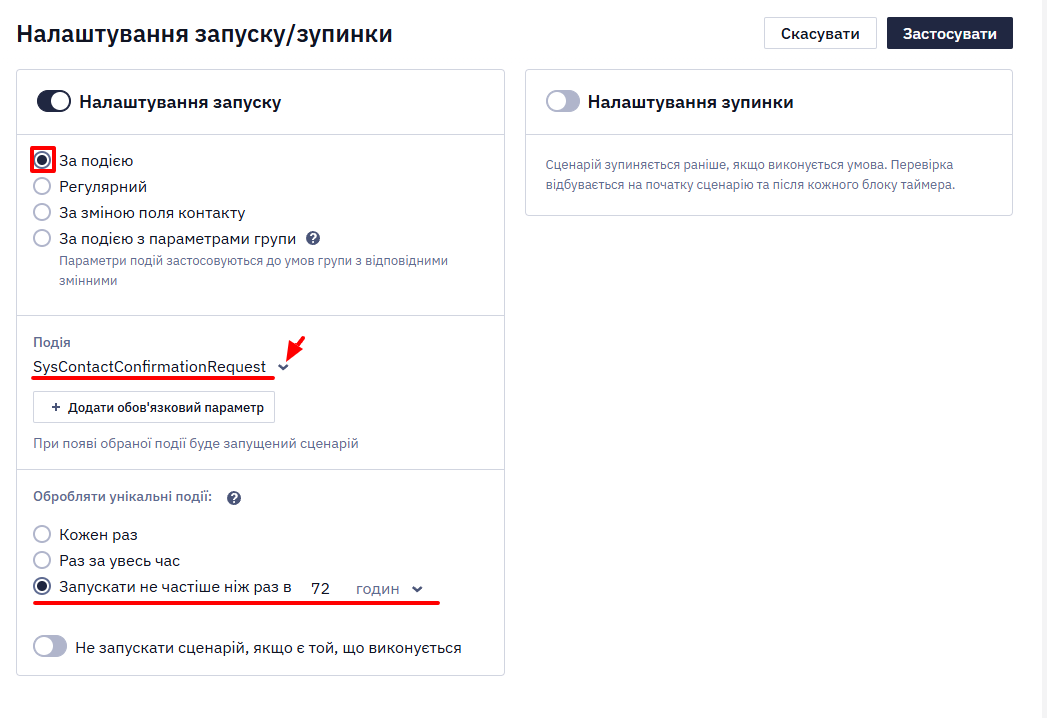The width and height of the screenshot is (1047, 718).
Task: Click help icon beside group parameters option
Action: (x=312, y=238)
